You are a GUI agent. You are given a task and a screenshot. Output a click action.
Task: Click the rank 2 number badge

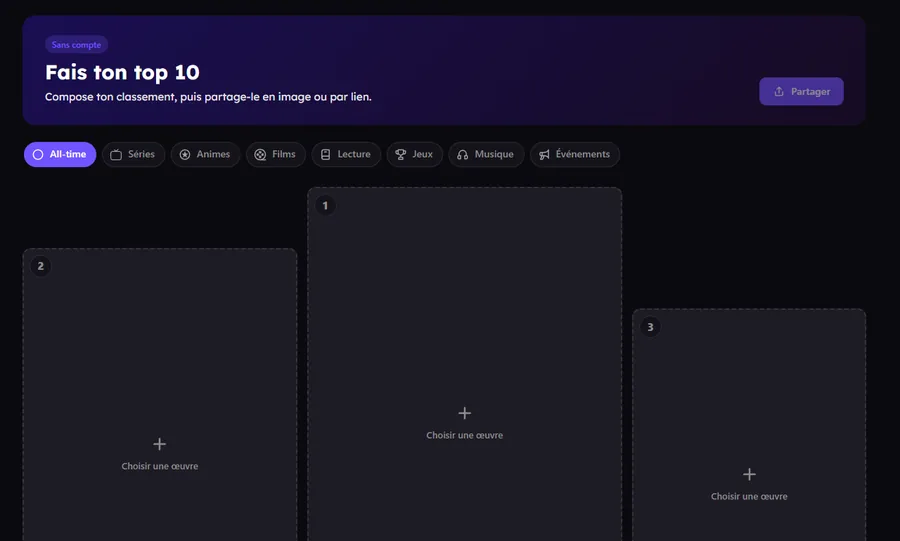41,266
